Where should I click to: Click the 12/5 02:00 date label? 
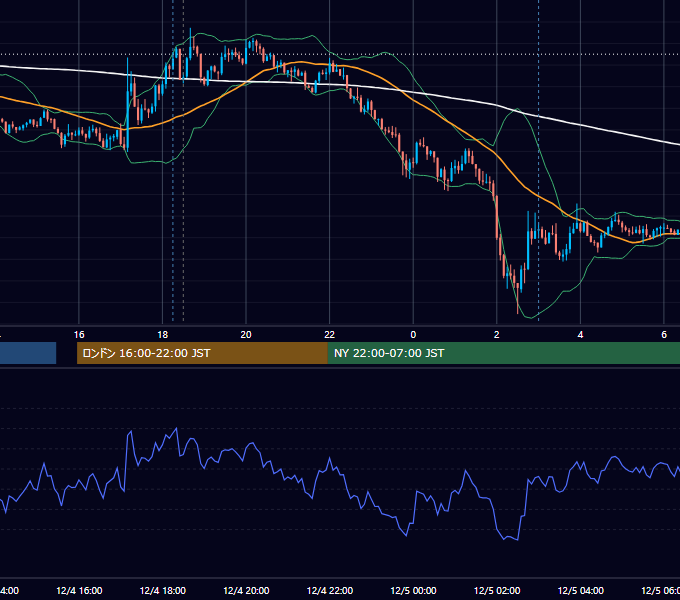pyautogui.click(x=497, y=591)
